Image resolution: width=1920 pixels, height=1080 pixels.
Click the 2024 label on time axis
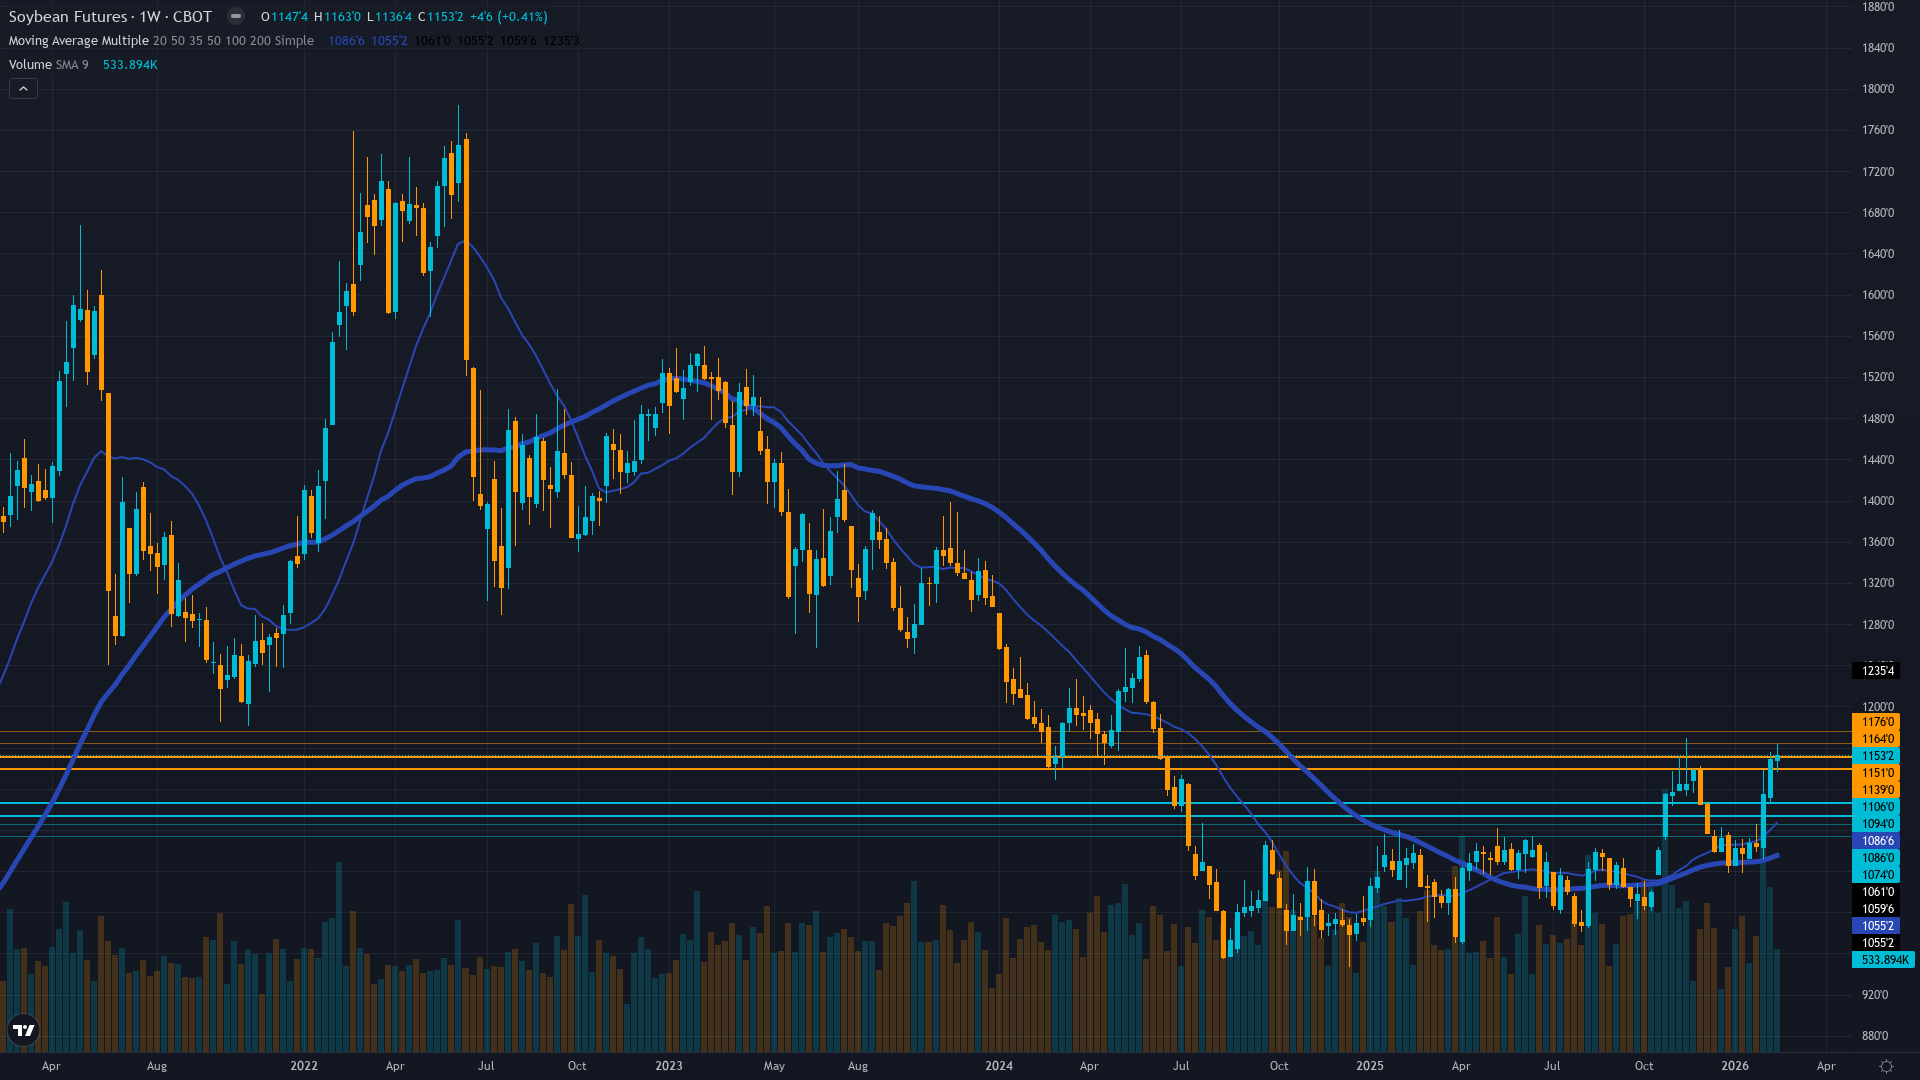999,1066
